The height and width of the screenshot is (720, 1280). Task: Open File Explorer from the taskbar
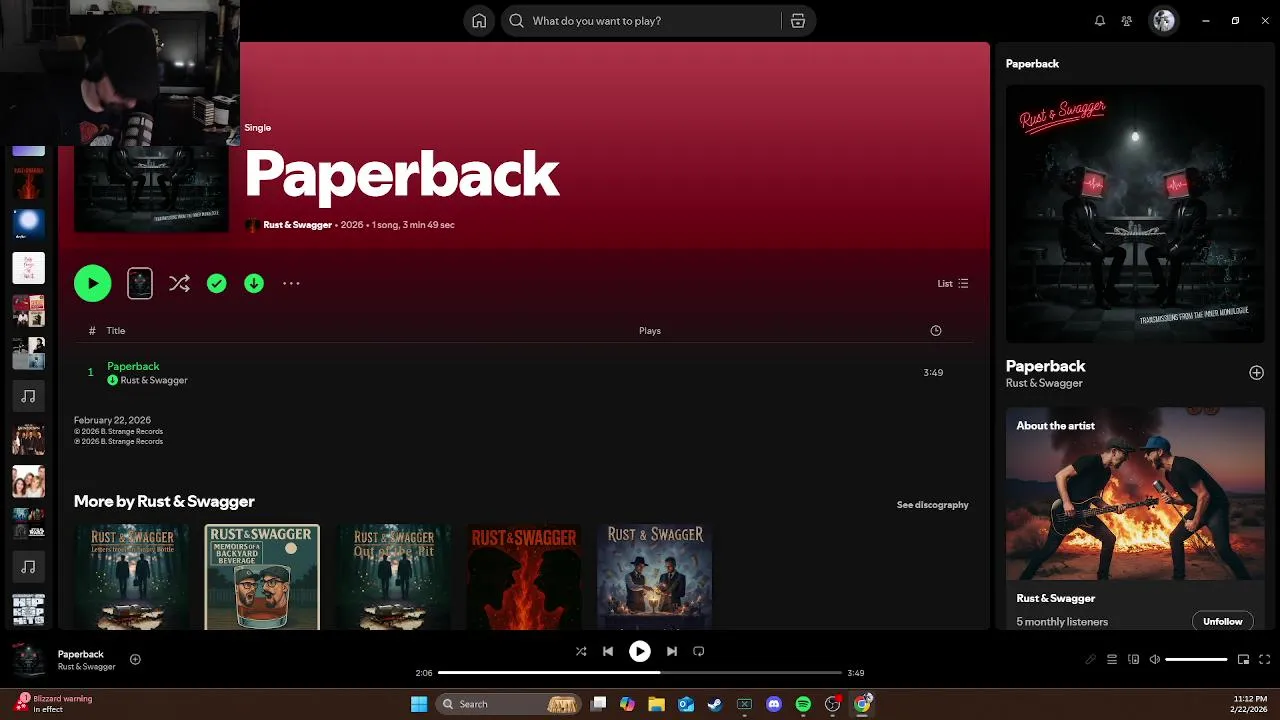coord(656,704)
